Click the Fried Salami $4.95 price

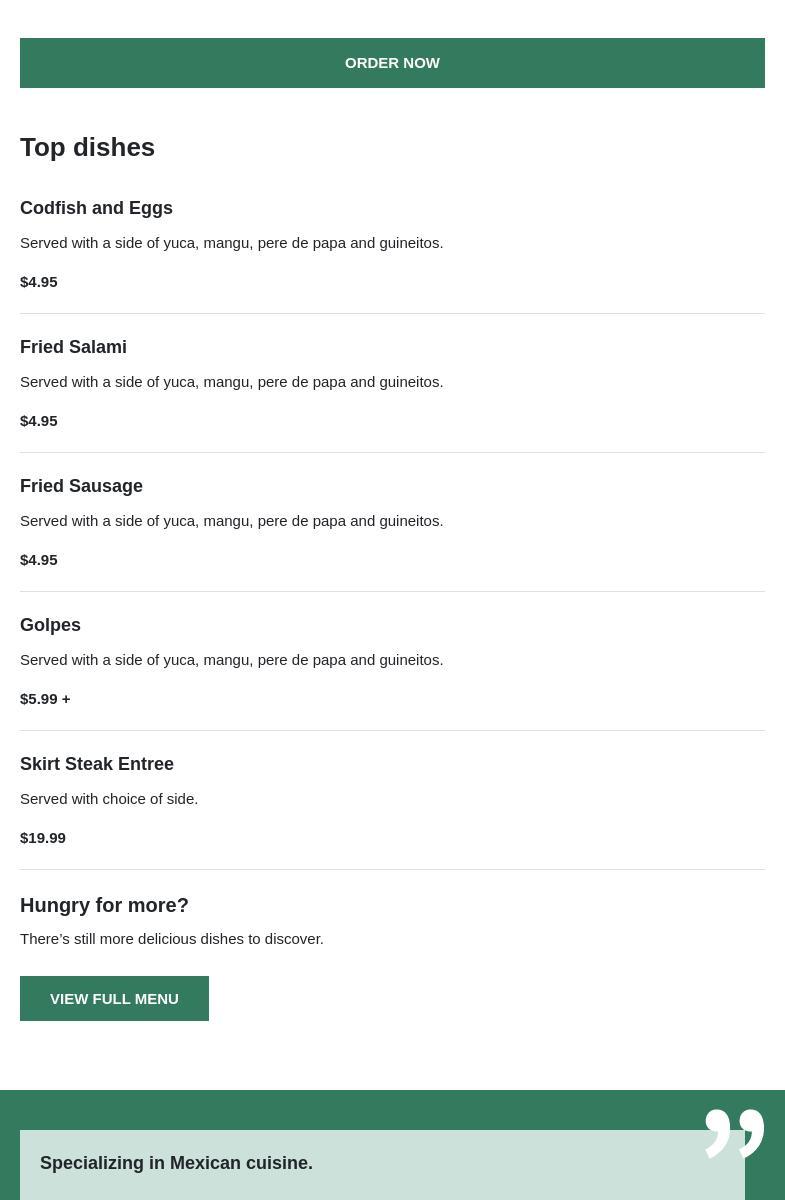[39, 421]
